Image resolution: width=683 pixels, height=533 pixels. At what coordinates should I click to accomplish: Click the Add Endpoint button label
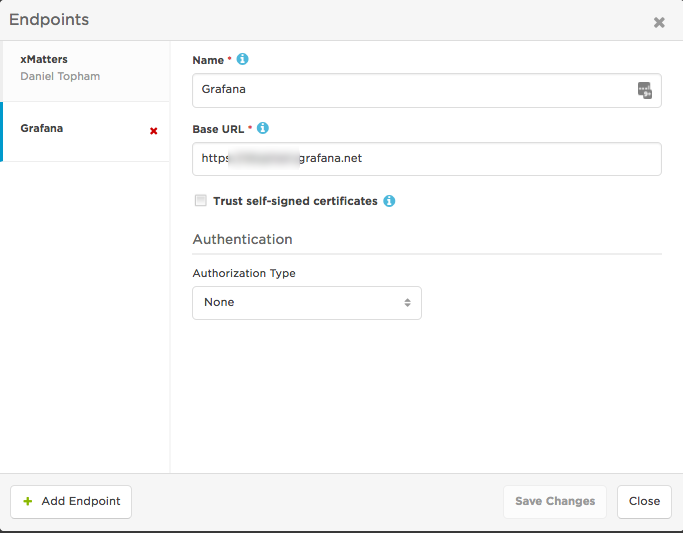pyautogui.click(x=81, y=501)
